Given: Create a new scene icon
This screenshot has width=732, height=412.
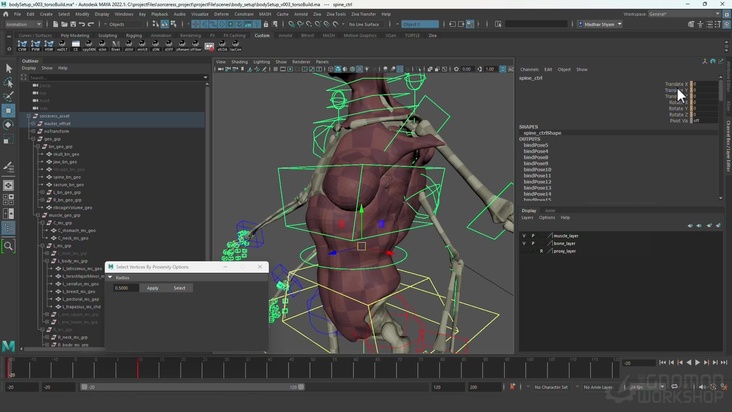Looking at the screenshot, I should tap(55, 24).
